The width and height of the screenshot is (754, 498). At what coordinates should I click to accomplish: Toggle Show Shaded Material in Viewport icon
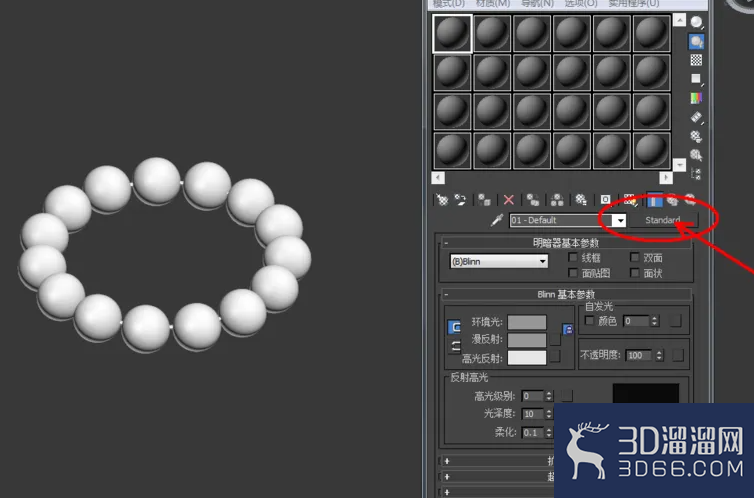click(x=630, y=199)
